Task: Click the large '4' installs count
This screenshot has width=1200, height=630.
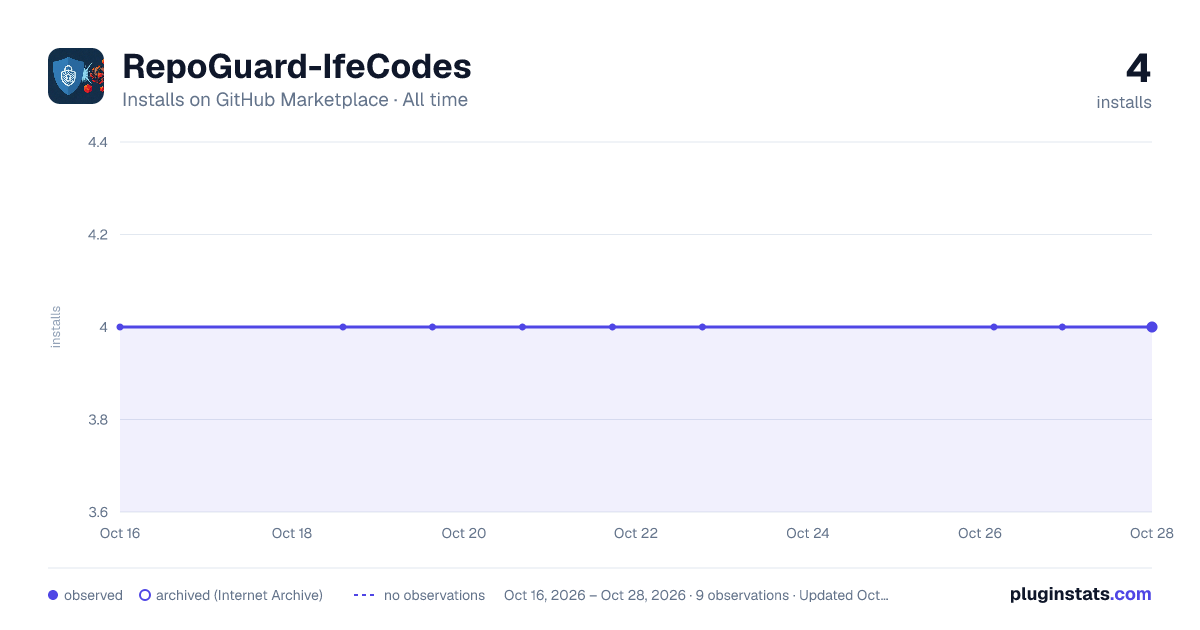Action: coord(1138,69)
